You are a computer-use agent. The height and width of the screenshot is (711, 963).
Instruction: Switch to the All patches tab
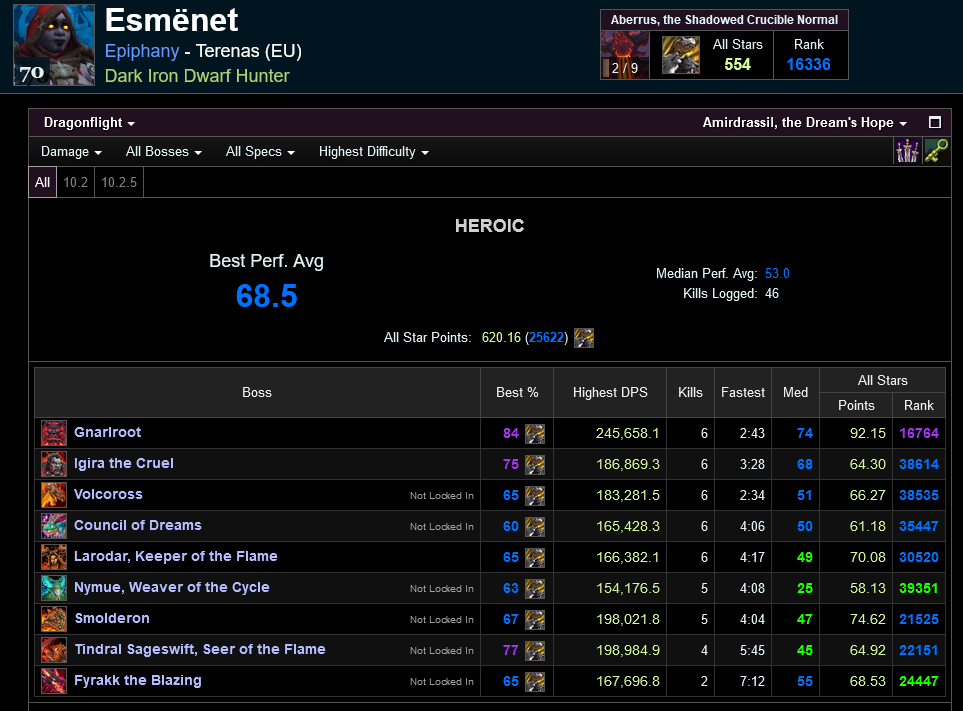click(42, 182)
